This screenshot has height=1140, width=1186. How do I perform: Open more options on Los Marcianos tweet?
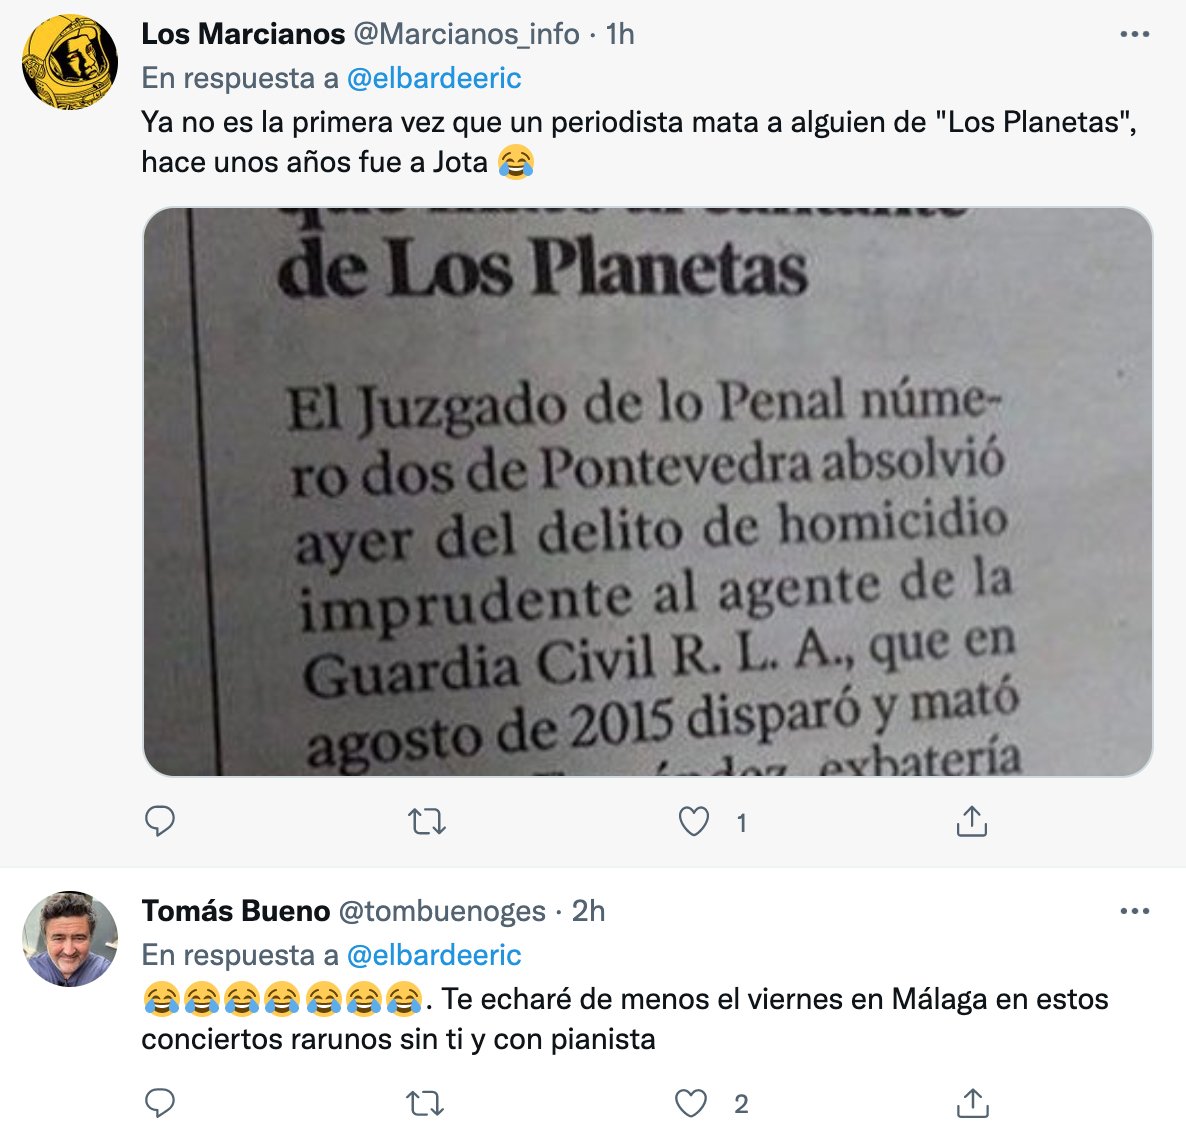point(1134,35)
